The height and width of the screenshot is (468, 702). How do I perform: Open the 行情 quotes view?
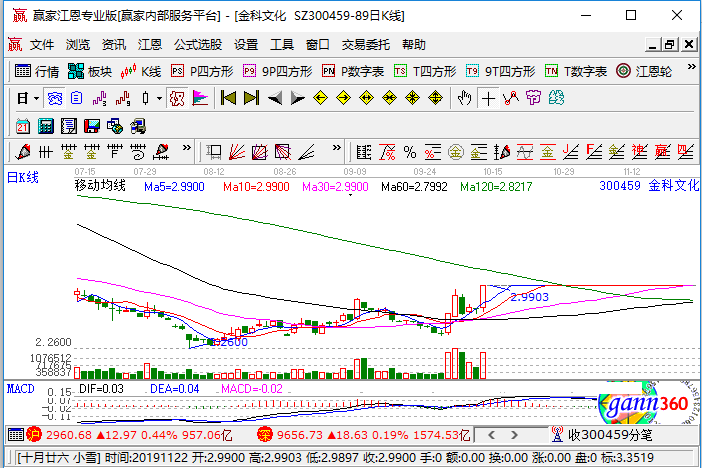click(37, 71)
